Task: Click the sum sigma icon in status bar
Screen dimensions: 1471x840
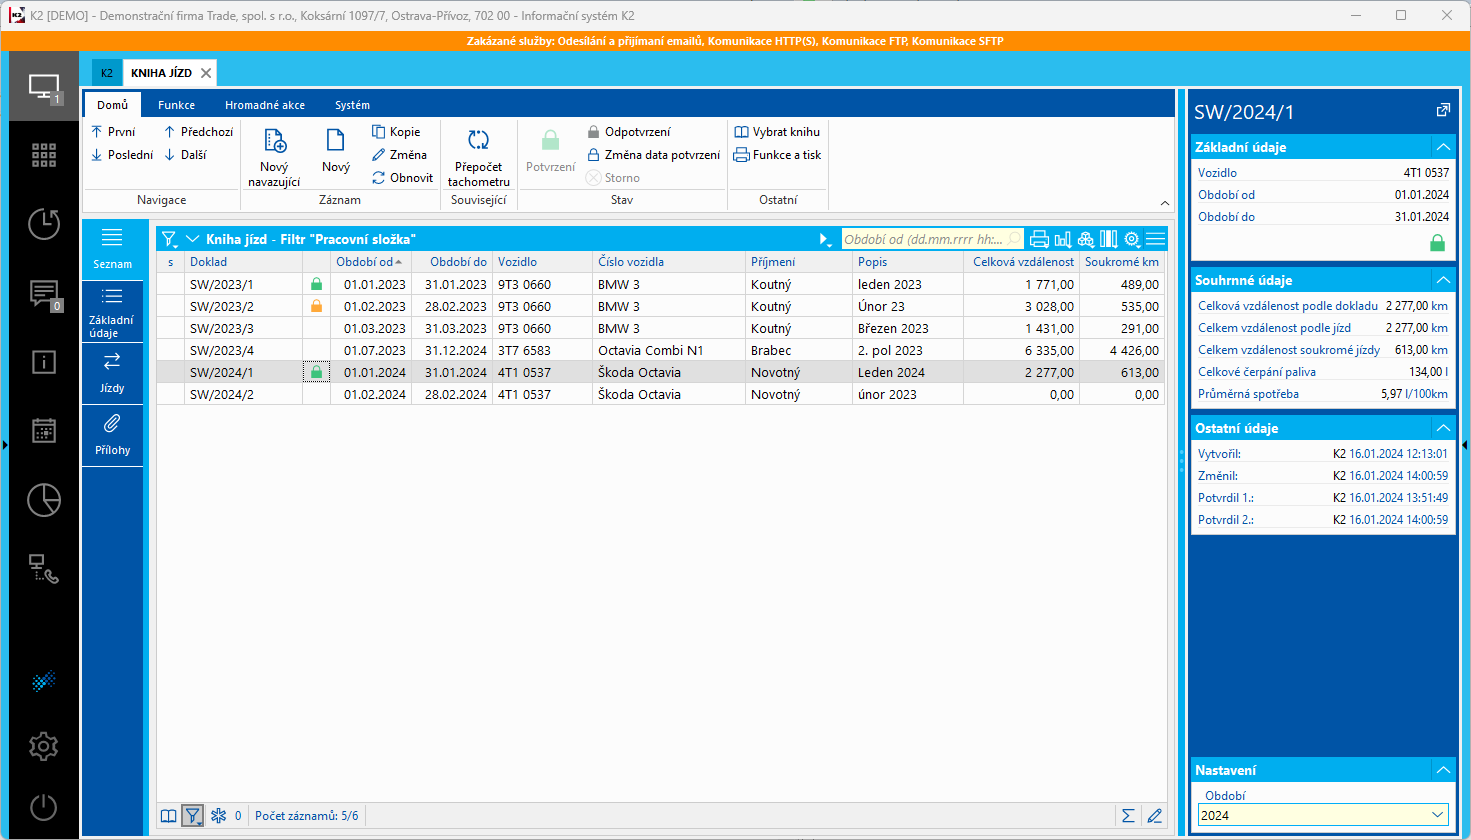Action: pos(1128,816)
